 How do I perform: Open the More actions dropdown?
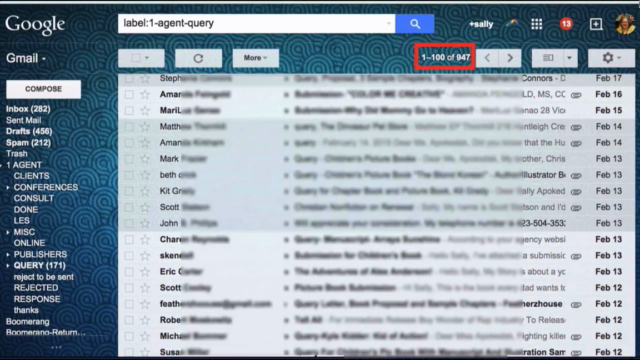tap(256, 58)
